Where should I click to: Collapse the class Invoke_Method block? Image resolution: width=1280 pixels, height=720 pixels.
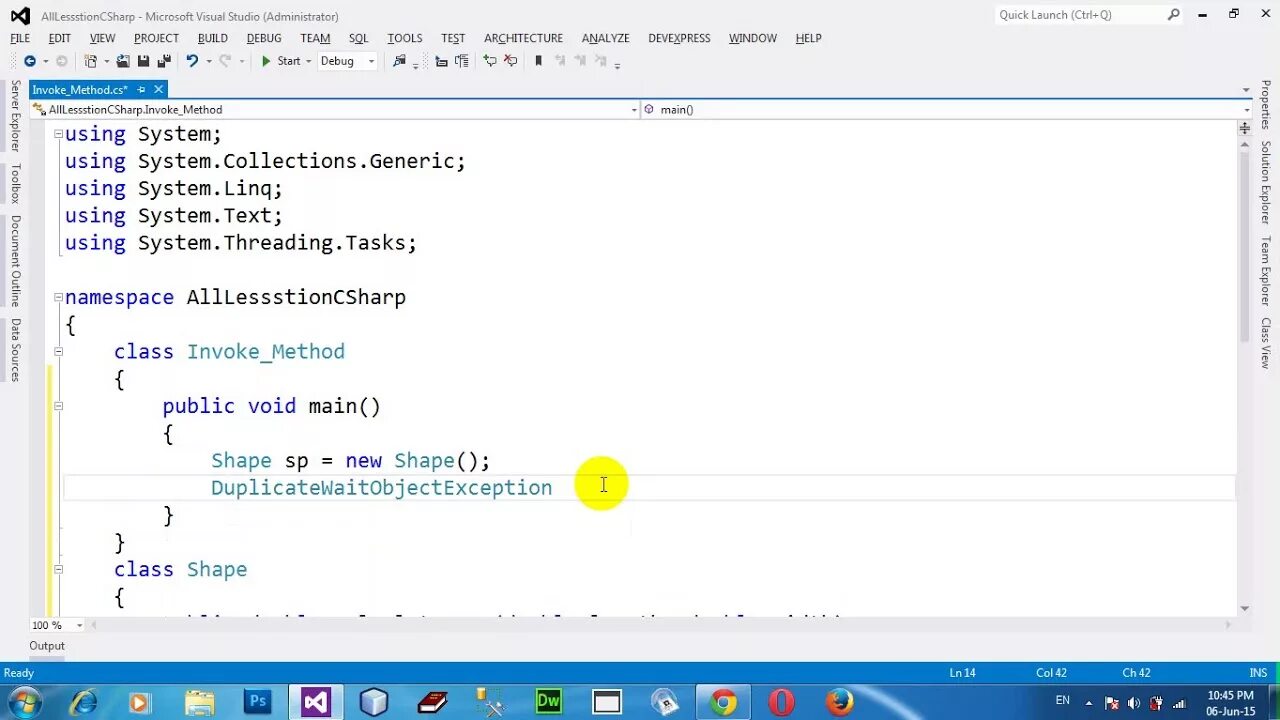(58, 351)
